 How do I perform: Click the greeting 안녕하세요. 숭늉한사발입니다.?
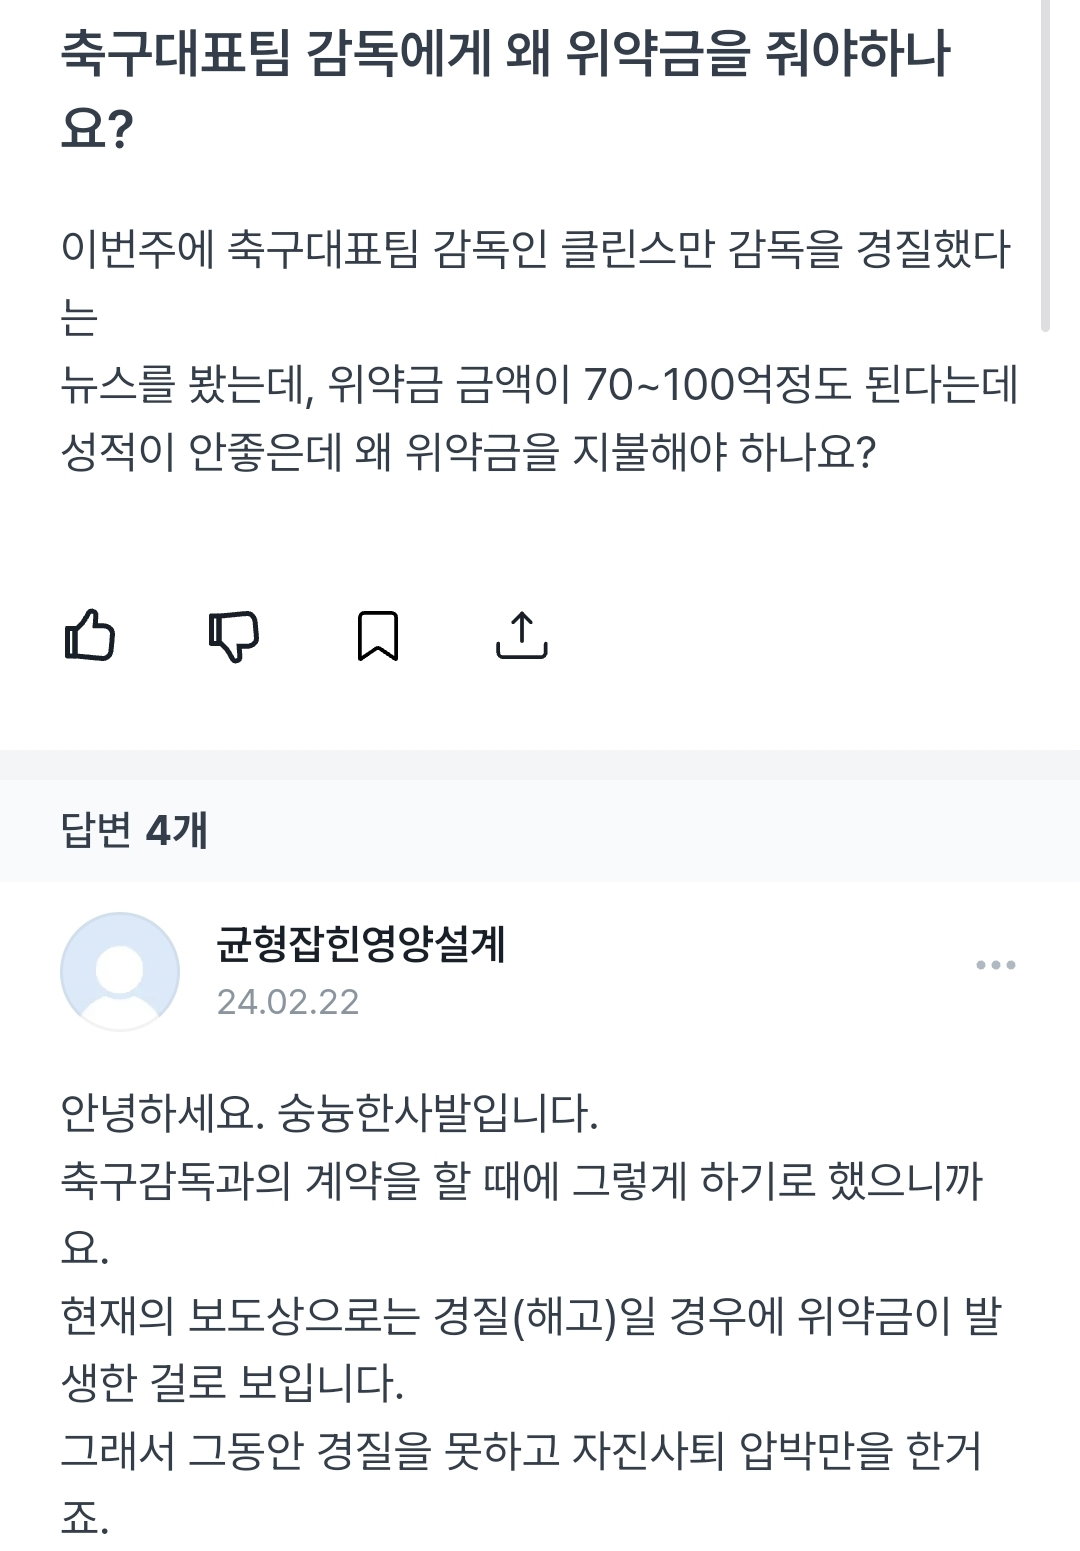click(x=329, y=1112)
